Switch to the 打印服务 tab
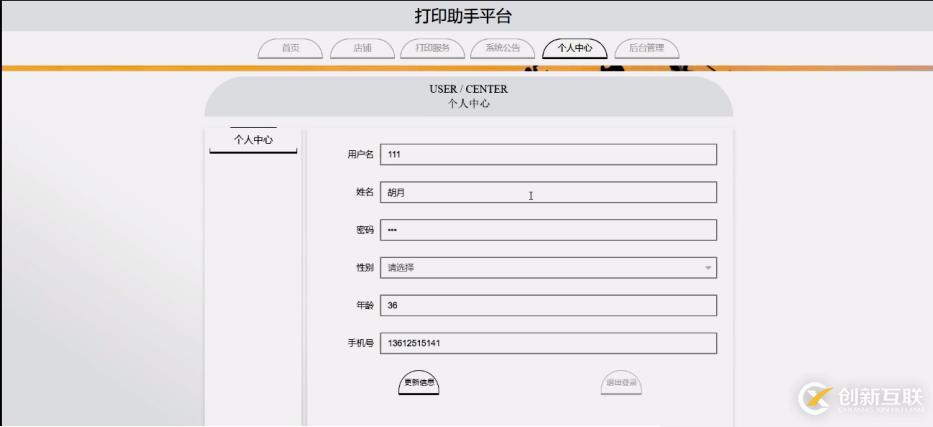Viewport: 933px width, 427px height. coord(433,49)
